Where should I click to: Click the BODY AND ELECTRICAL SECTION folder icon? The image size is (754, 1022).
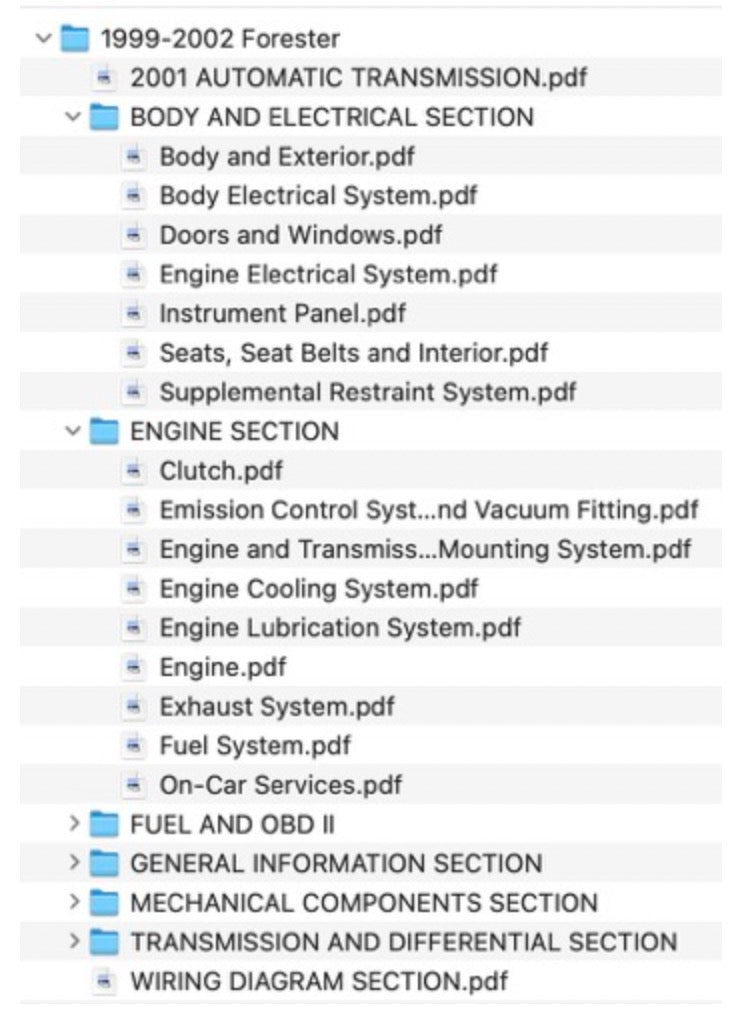(x=104, y=117)
